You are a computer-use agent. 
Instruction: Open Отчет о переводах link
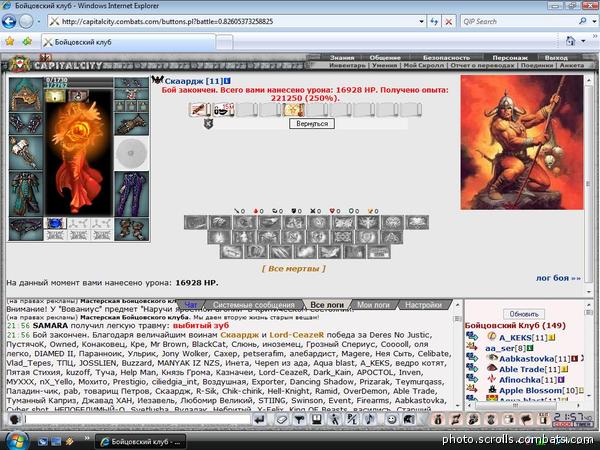[483, 65]
